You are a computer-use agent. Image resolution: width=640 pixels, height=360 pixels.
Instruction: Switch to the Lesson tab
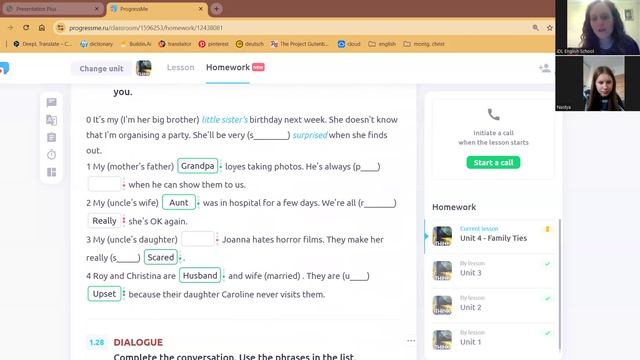[x=180, y=68]
